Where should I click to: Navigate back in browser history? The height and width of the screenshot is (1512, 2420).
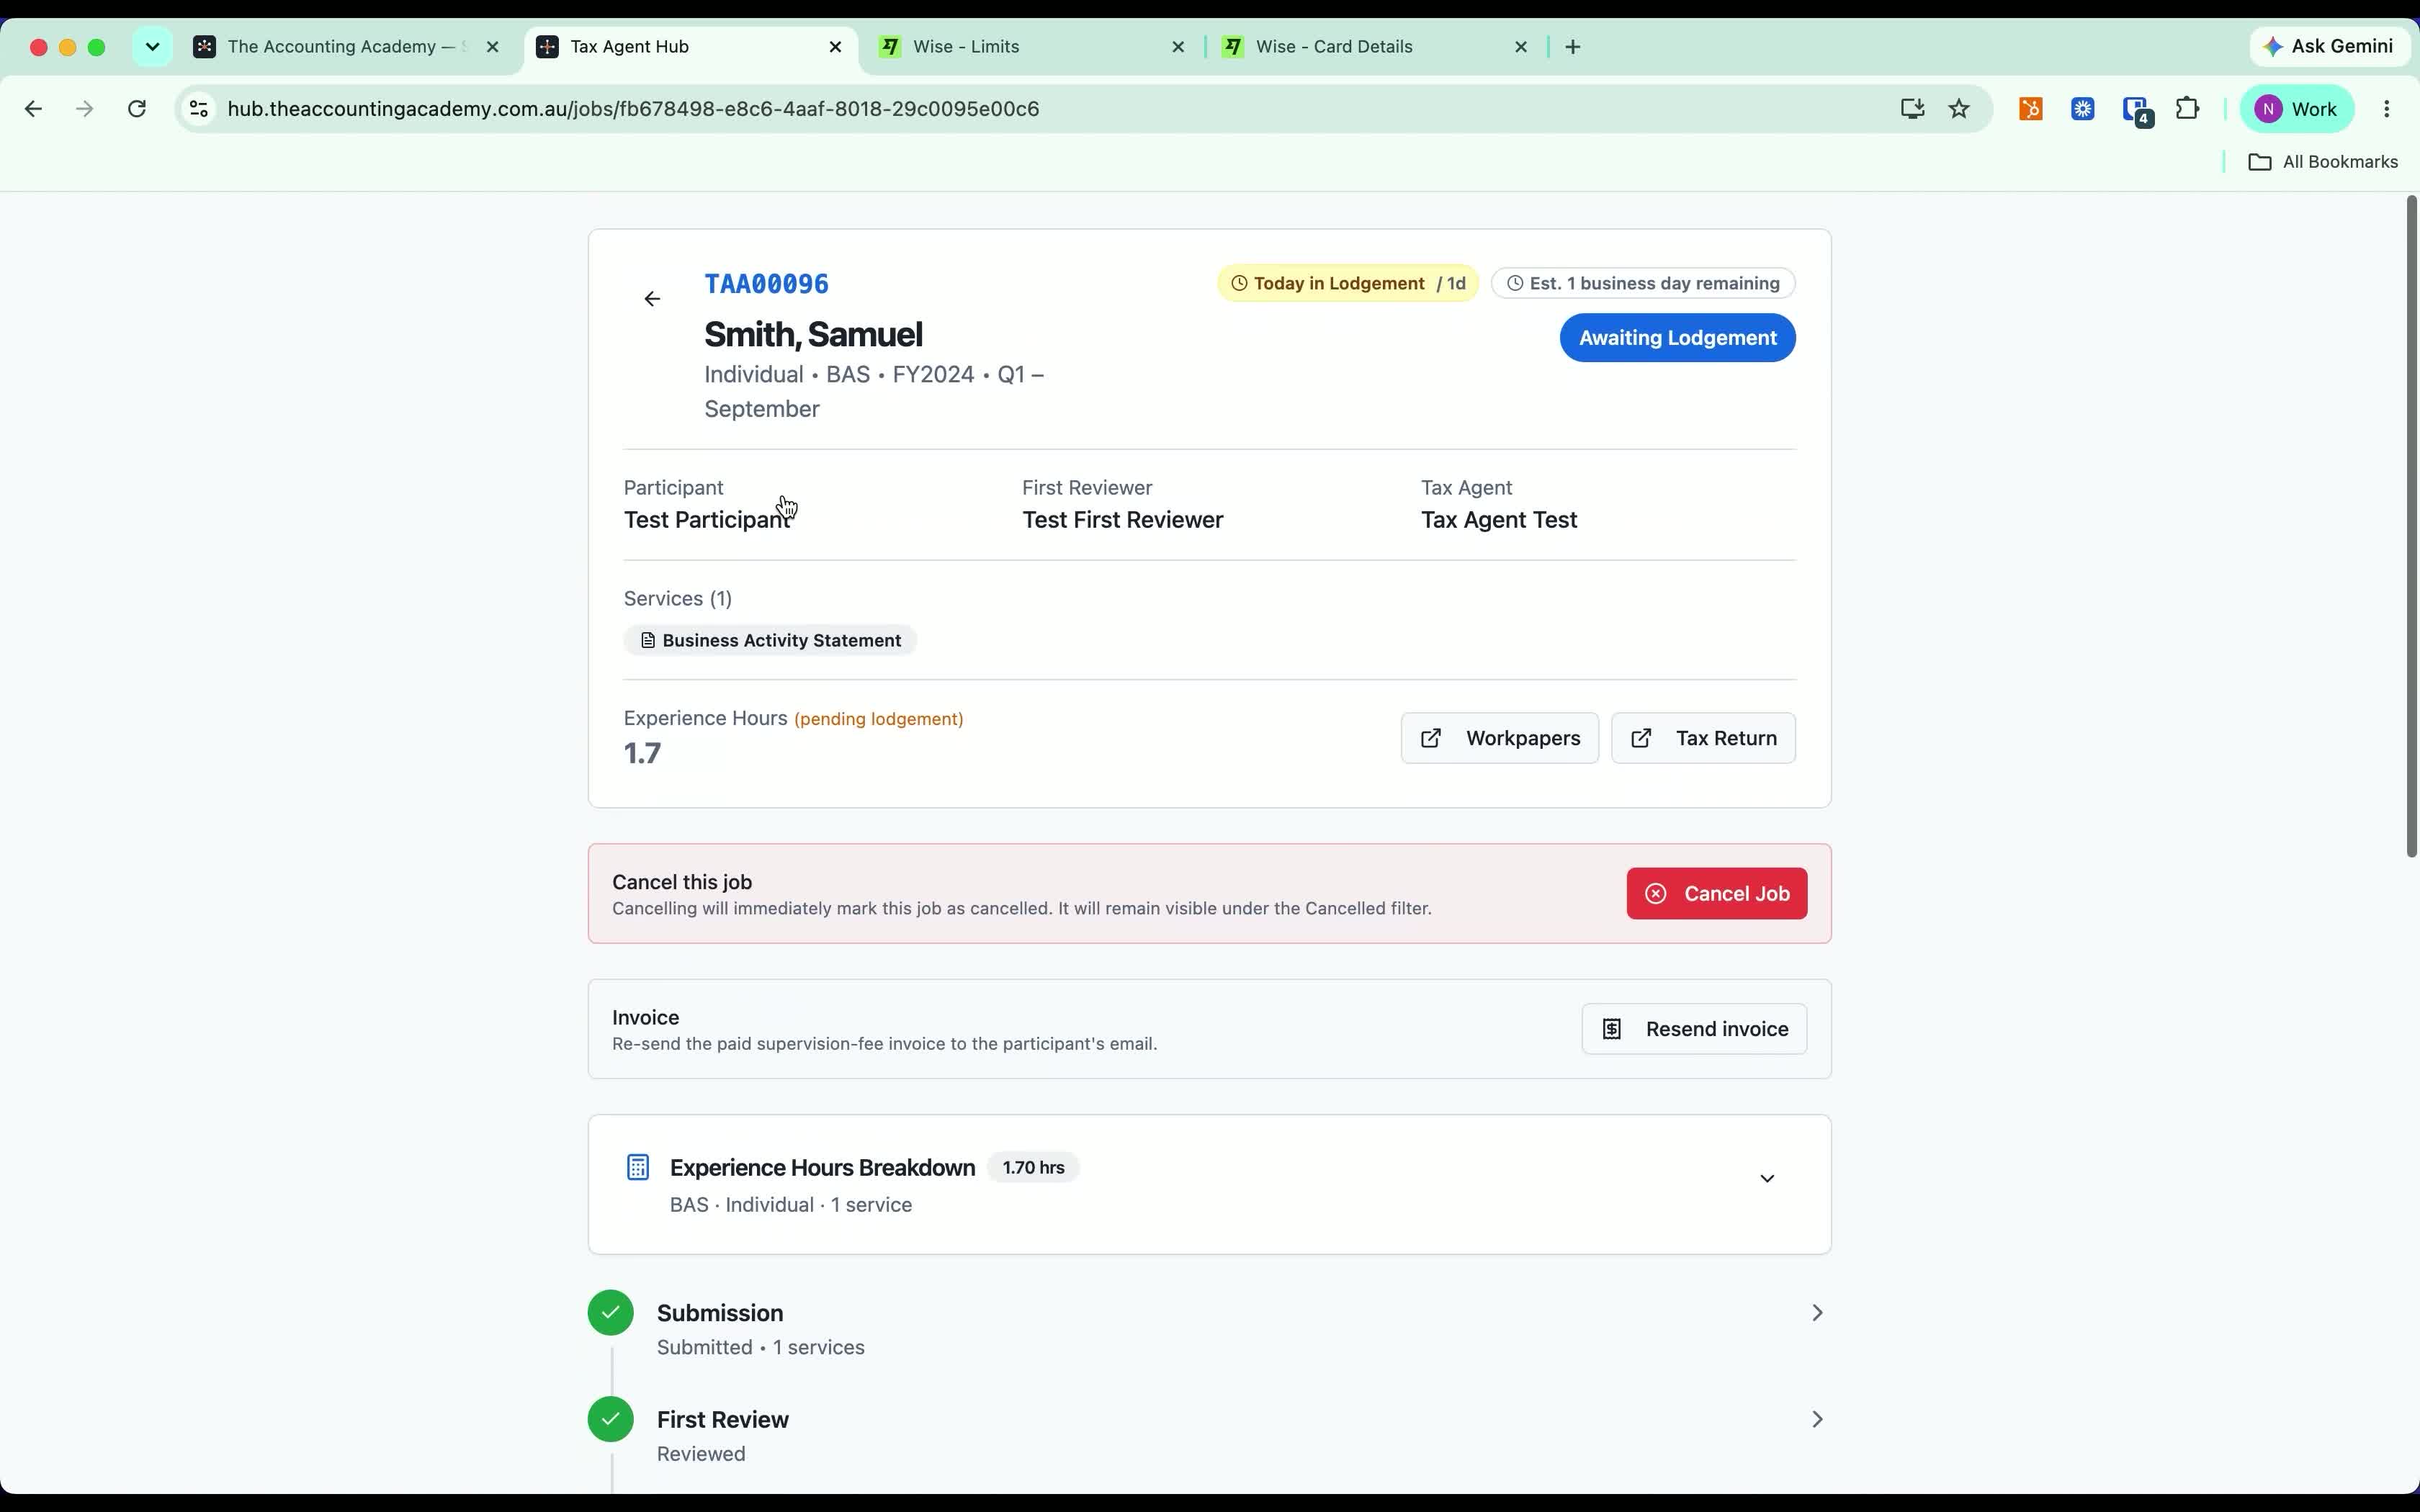click(33, 109)
